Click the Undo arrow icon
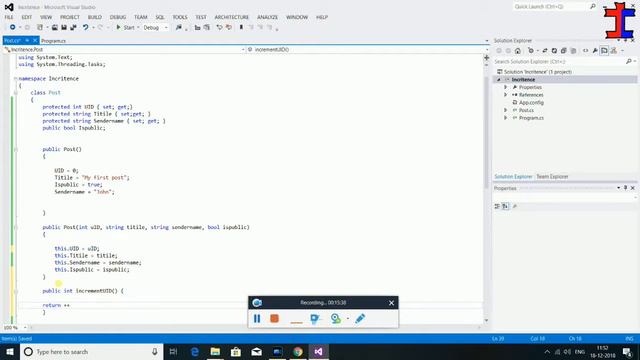The height and width of the screenshot is (360, 640). click(85, 27)
